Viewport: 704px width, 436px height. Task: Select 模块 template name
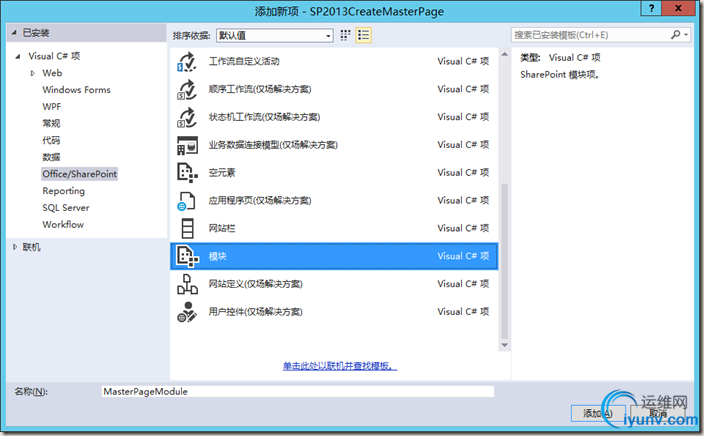pos(218,256)
